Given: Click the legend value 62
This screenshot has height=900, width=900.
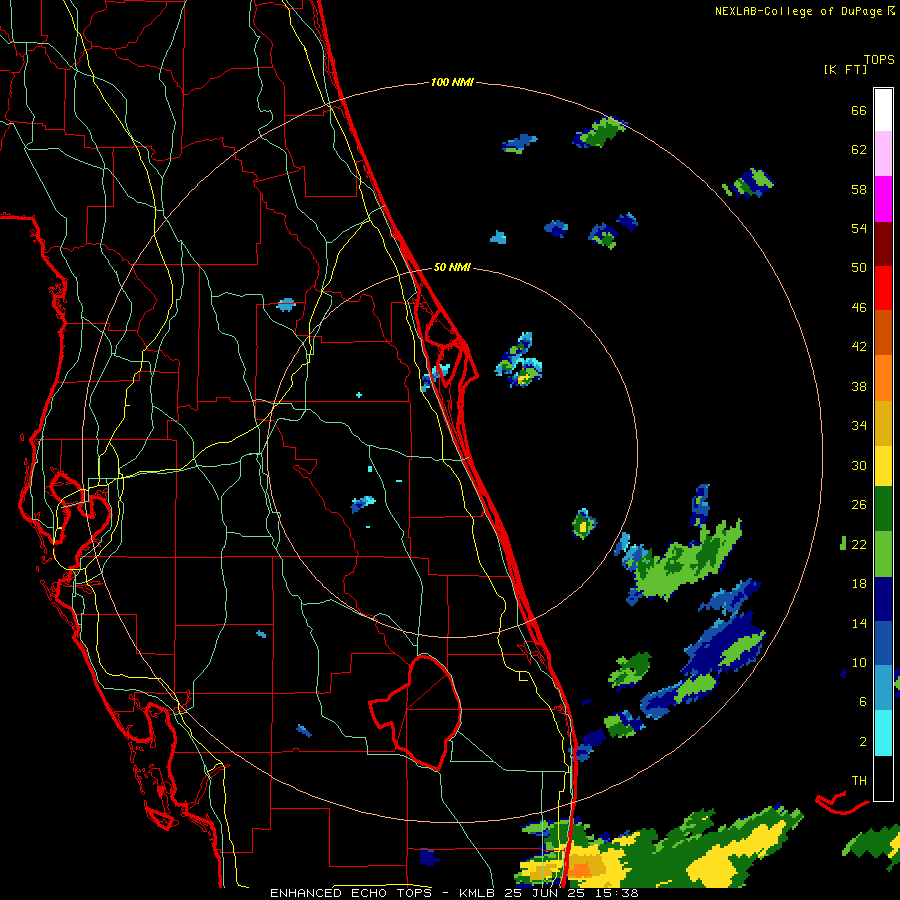Looking at the screenshot, I should click(x=859, y=150).
